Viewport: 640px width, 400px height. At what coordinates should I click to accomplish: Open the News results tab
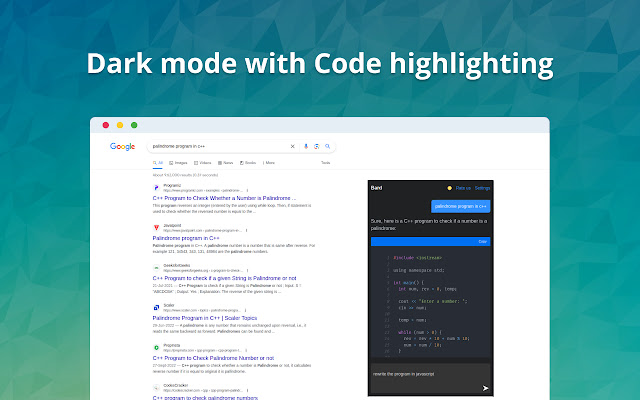226,162
